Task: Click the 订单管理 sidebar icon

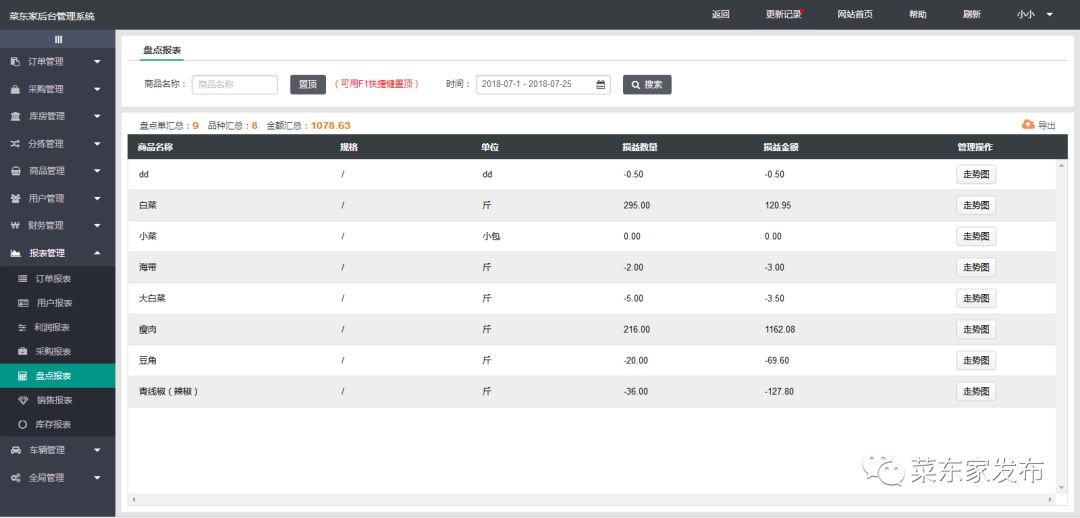Action: tap(15, 62)
